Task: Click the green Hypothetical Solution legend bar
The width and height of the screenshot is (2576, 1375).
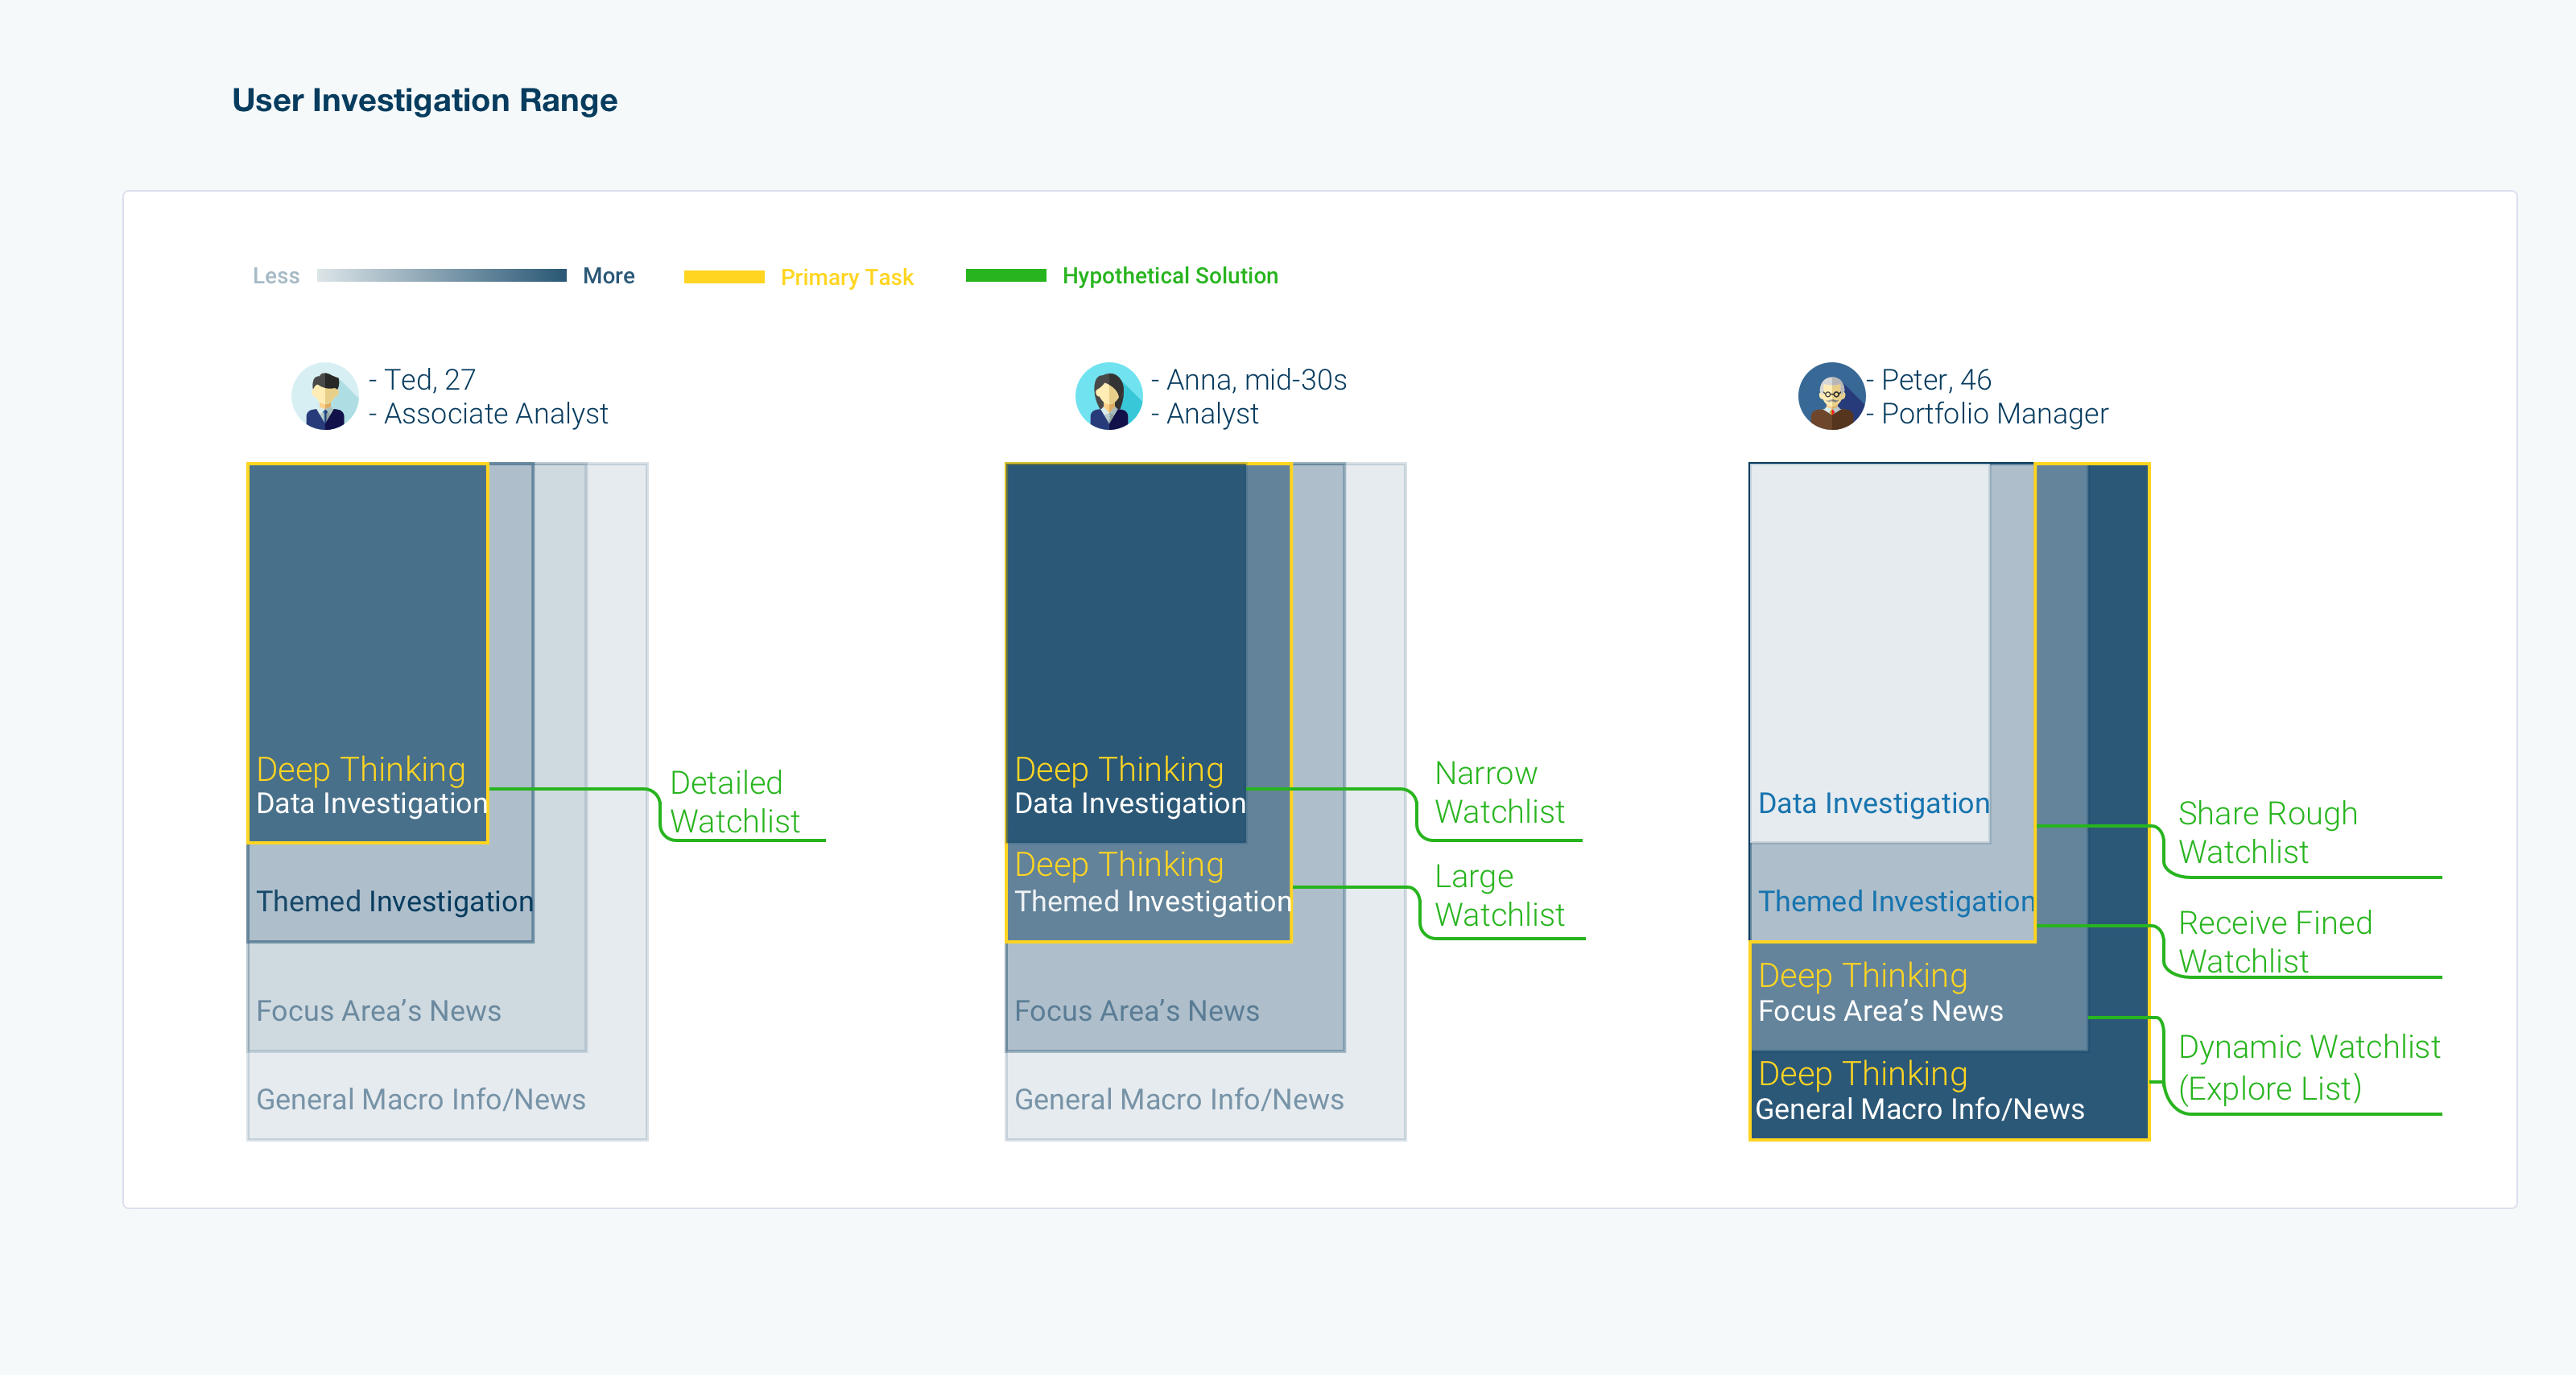Action: point(1005,275)
